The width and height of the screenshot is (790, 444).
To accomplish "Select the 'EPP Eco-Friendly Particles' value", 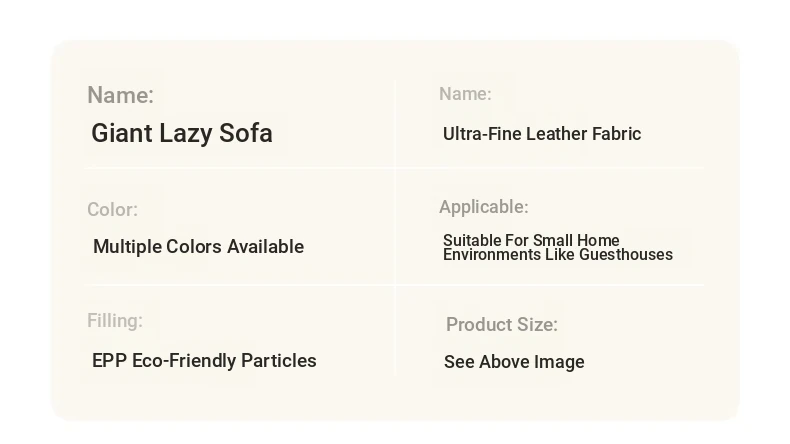I will coord(204,361).
